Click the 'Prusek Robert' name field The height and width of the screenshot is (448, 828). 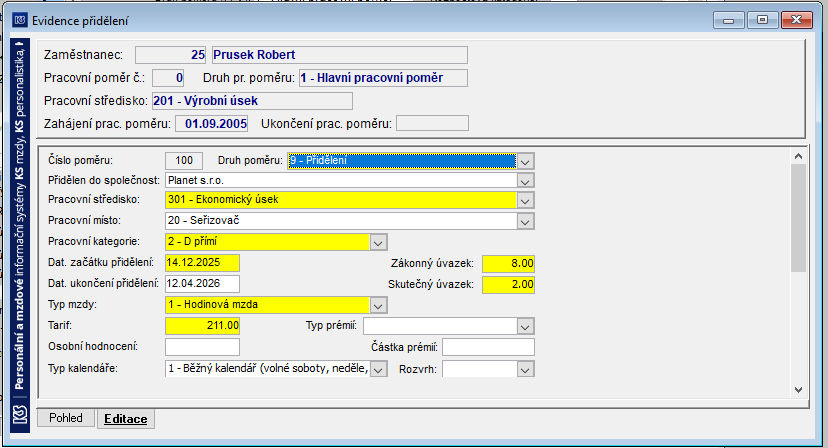[x=340, y=55]
